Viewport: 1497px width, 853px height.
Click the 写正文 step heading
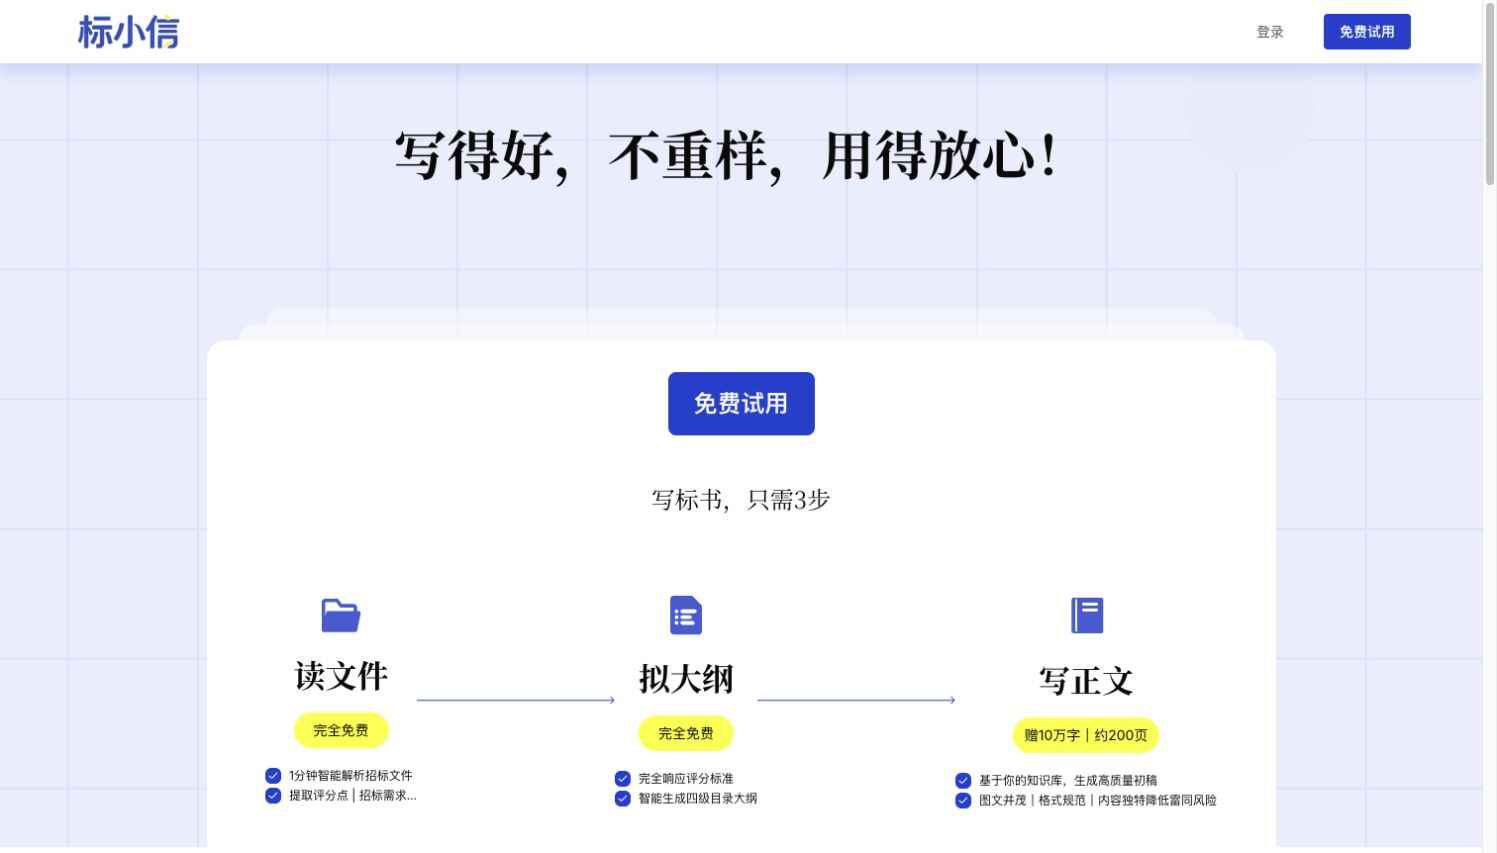click(x=1086, y=681)
